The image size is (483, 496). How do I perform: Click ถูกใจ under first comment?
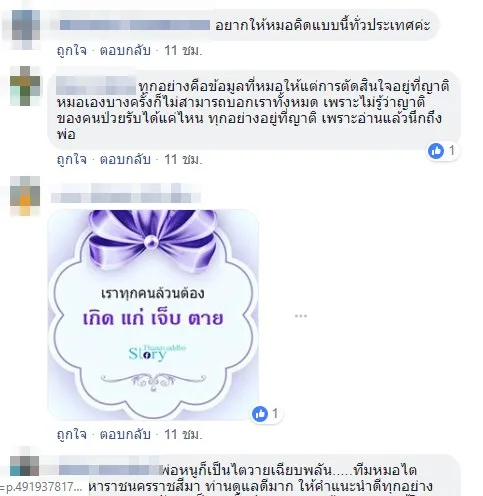[72, 50]
